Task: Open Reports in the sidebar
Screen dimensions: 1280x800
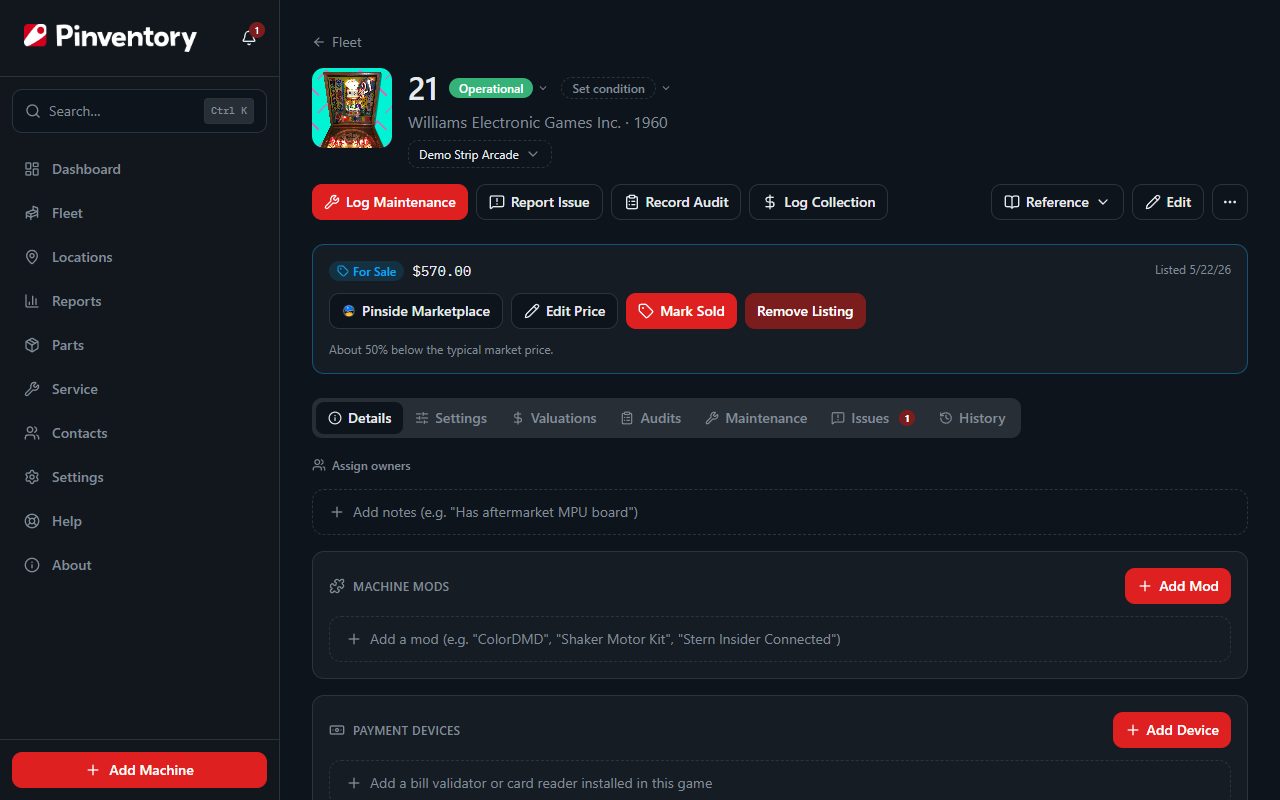Action: [x=139, y=301]
